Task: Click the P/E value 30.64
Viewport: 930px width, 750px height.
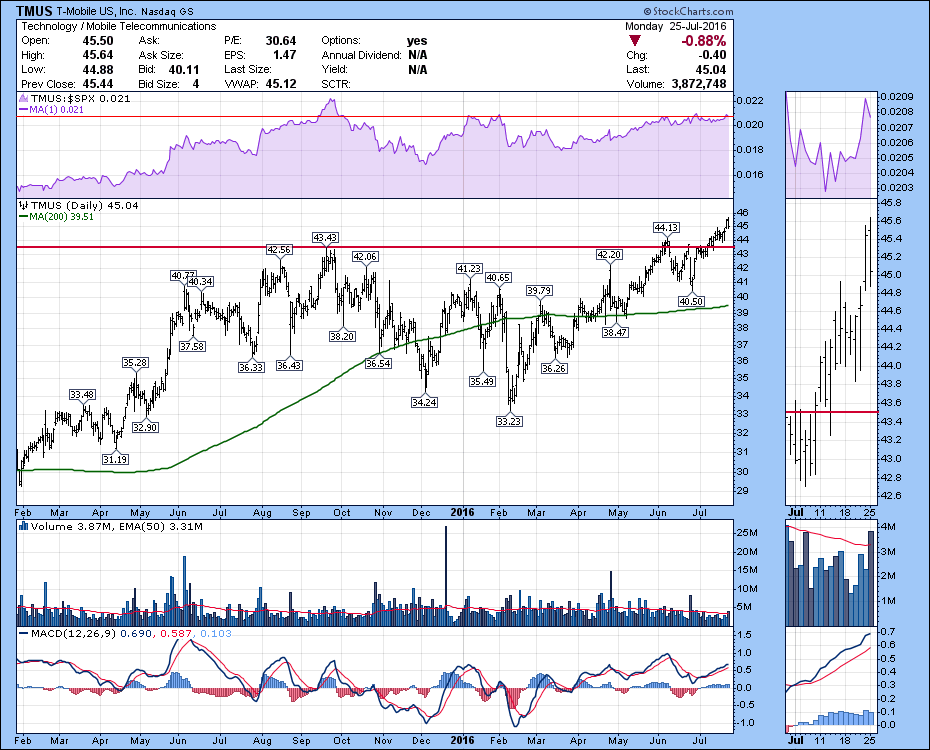Action: (281, 41)
